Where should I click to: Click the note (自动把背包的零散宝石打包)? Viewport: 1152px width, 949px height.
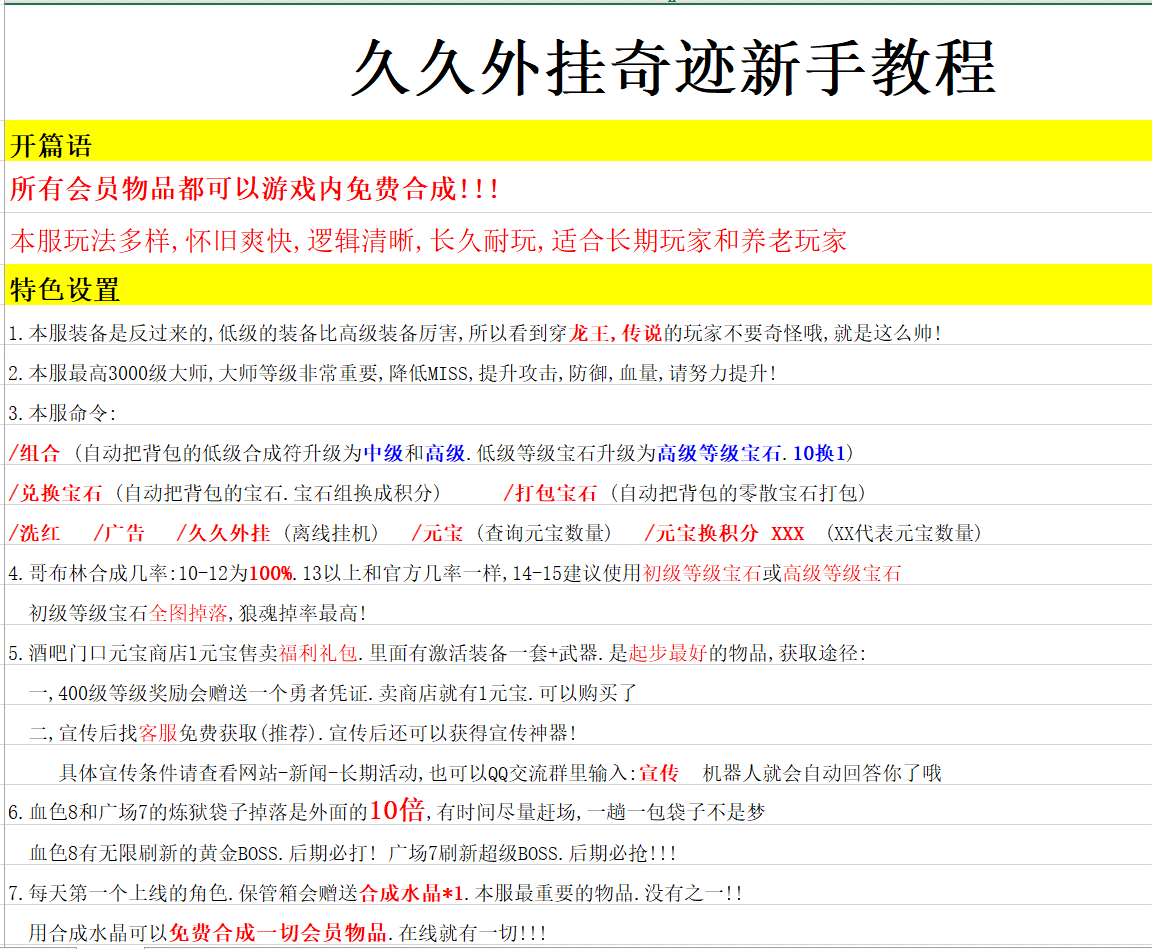point(738,493)
